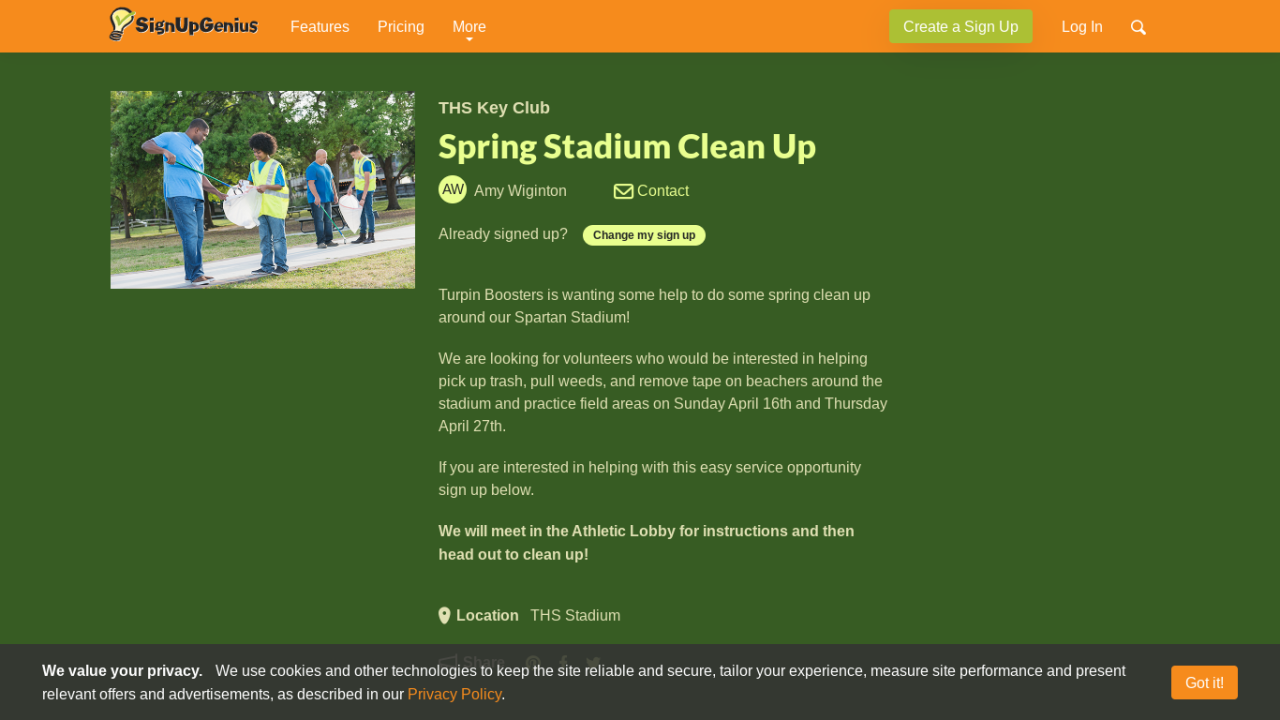
Task: Go to the Pricing page
Action: 401,27
